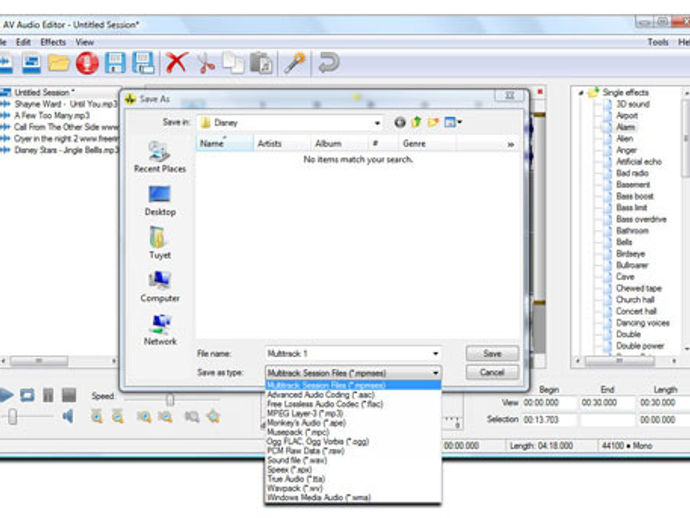The height and width of the screenshot is (518, 690).
Task: Click the File name input field
Action: click(x=353, y=353)
